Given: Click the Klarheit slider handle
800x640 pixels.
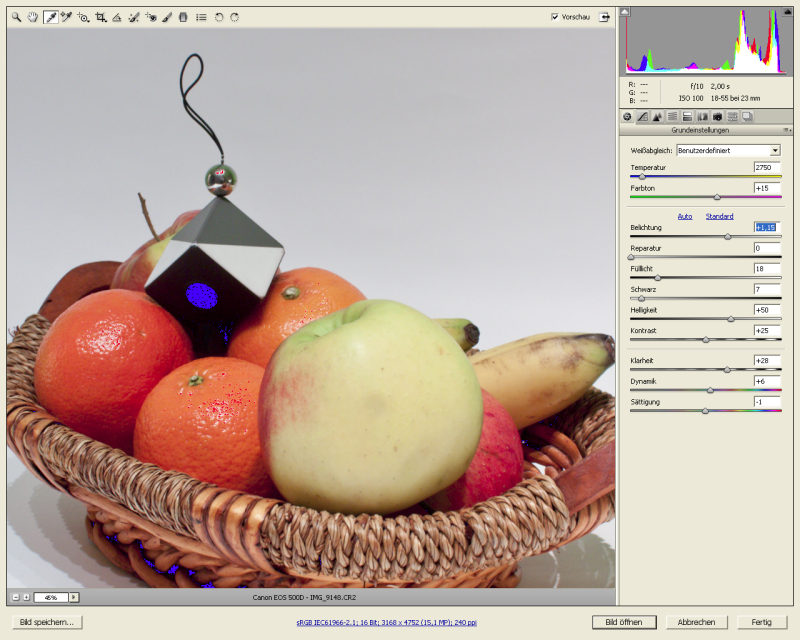Looking at the screenshot, I should (x=727, y=370).
